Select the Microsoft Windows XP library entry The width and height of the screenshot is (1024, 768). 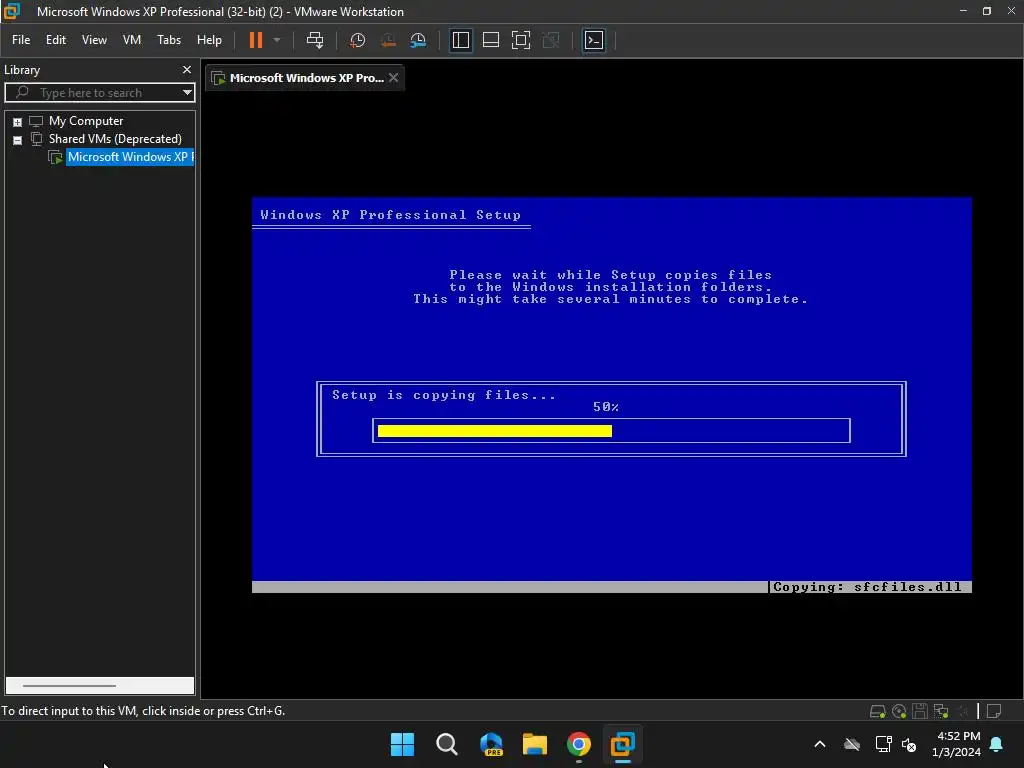pos(130,157)
